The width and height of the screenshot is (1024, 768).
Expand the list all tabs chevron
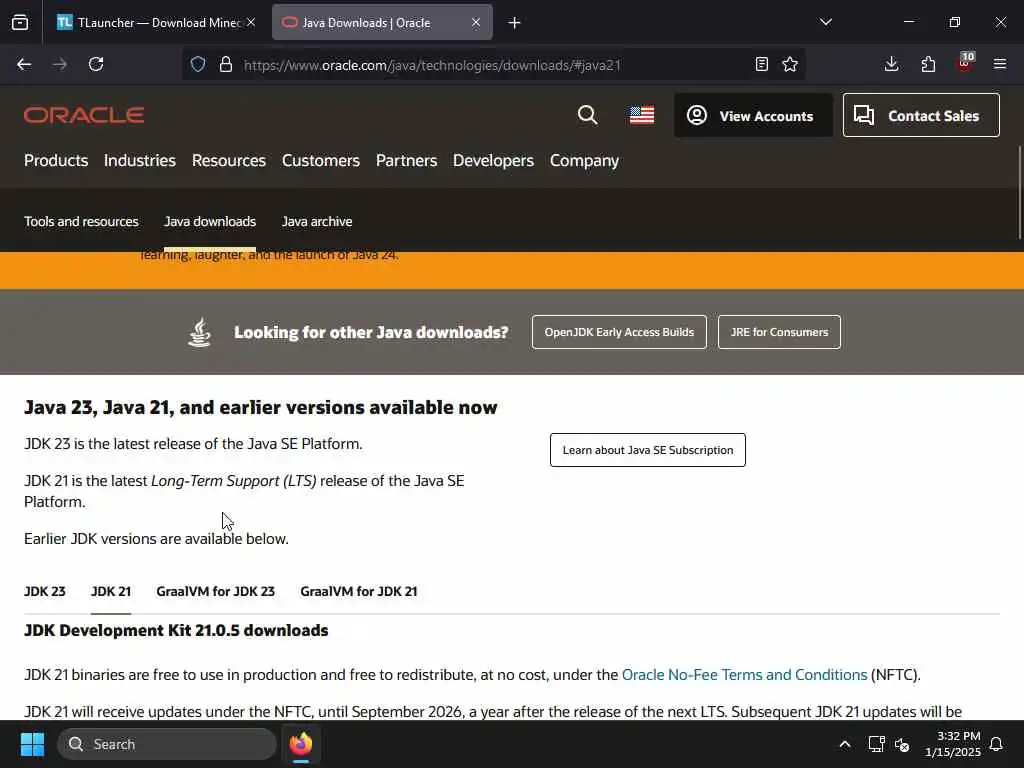pos(826,22)
